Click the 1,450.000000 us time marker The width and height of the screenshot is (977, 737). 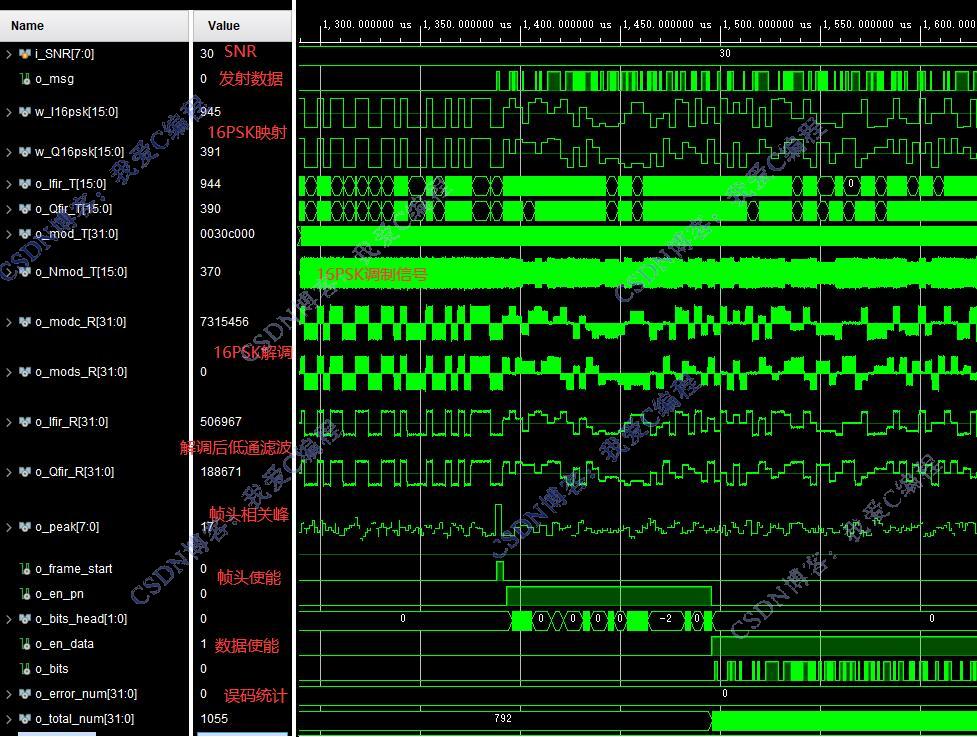pos(667,25)
